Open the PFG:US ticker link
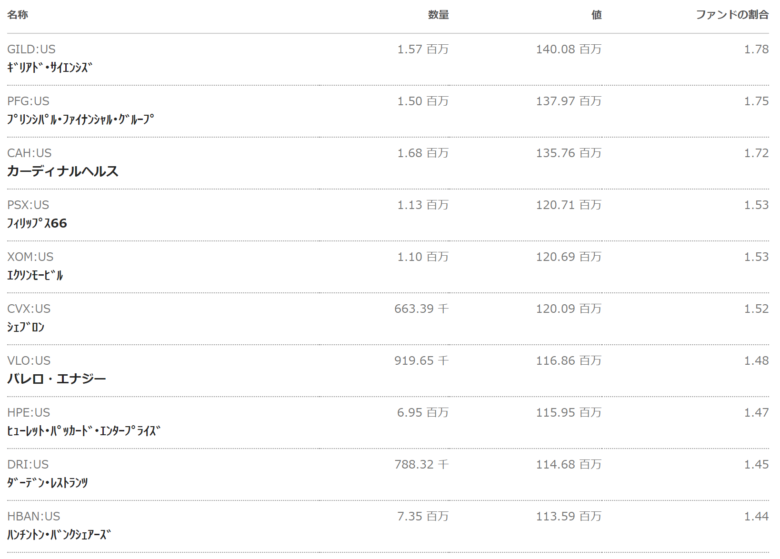The width and height of the screenshot is (780, 559). point(27,101)
